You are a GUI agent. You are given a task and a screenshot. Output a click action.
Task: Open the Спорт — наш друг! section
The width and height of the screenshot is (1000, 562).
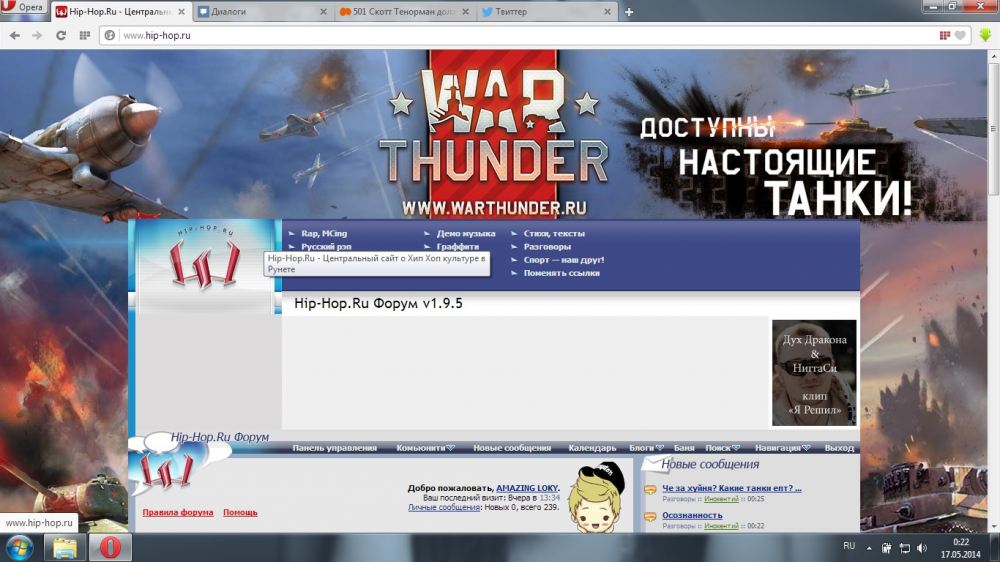click(x=564, y=260)
